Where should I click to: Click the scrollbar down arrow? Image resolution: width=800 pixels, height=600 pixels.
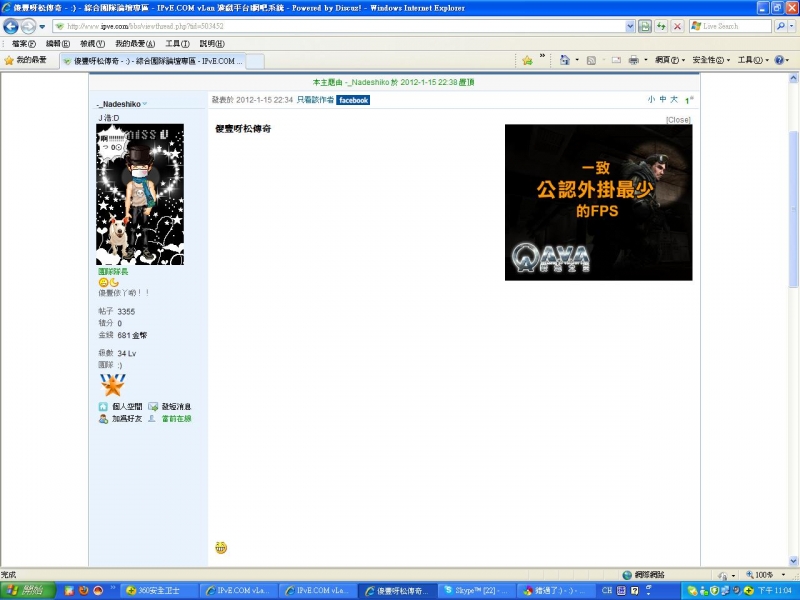click(793, 561)
